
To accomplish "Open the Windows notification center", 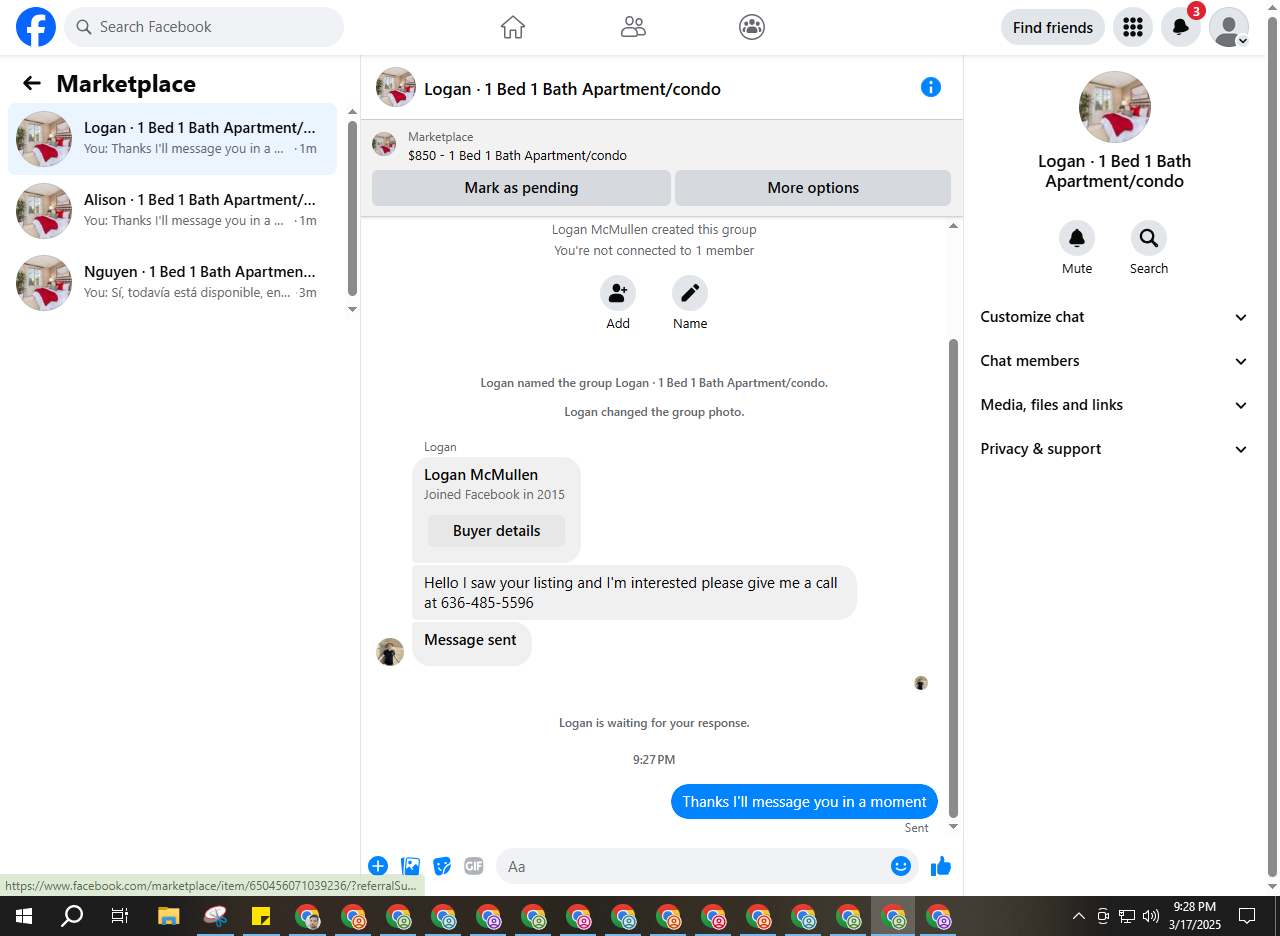I will (x=1247, y=916).
